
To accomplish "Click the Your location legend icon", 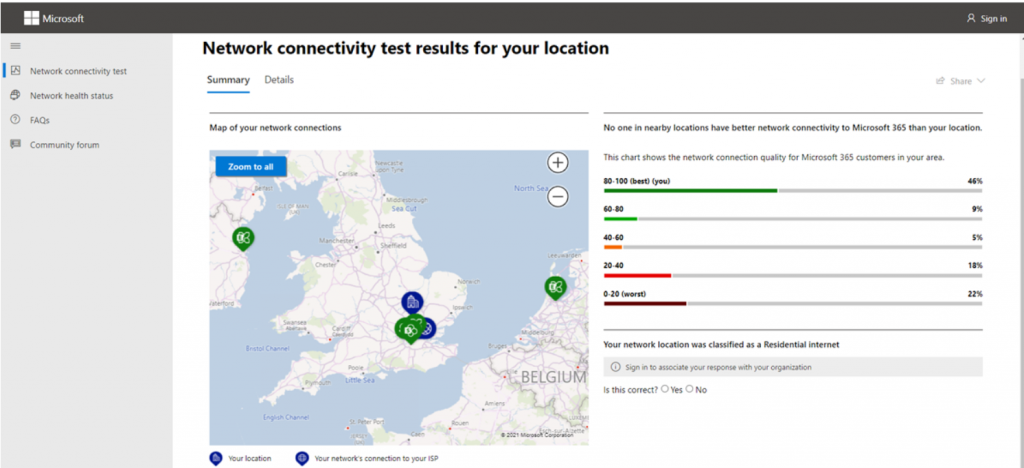I will coord(216,458).
